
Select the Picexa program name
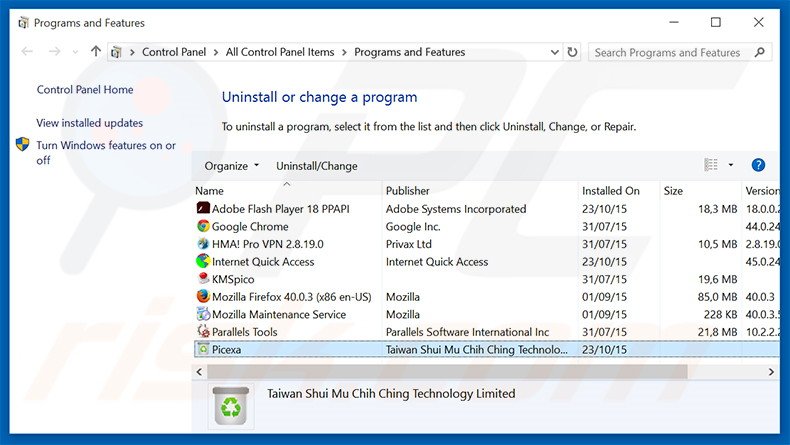pos(226,349)
